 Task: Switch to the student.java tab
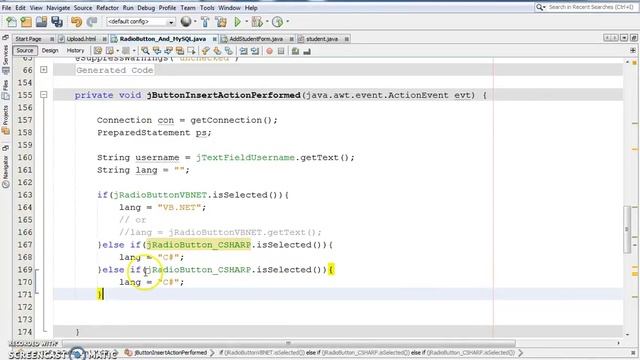click(x=322, y=39)
